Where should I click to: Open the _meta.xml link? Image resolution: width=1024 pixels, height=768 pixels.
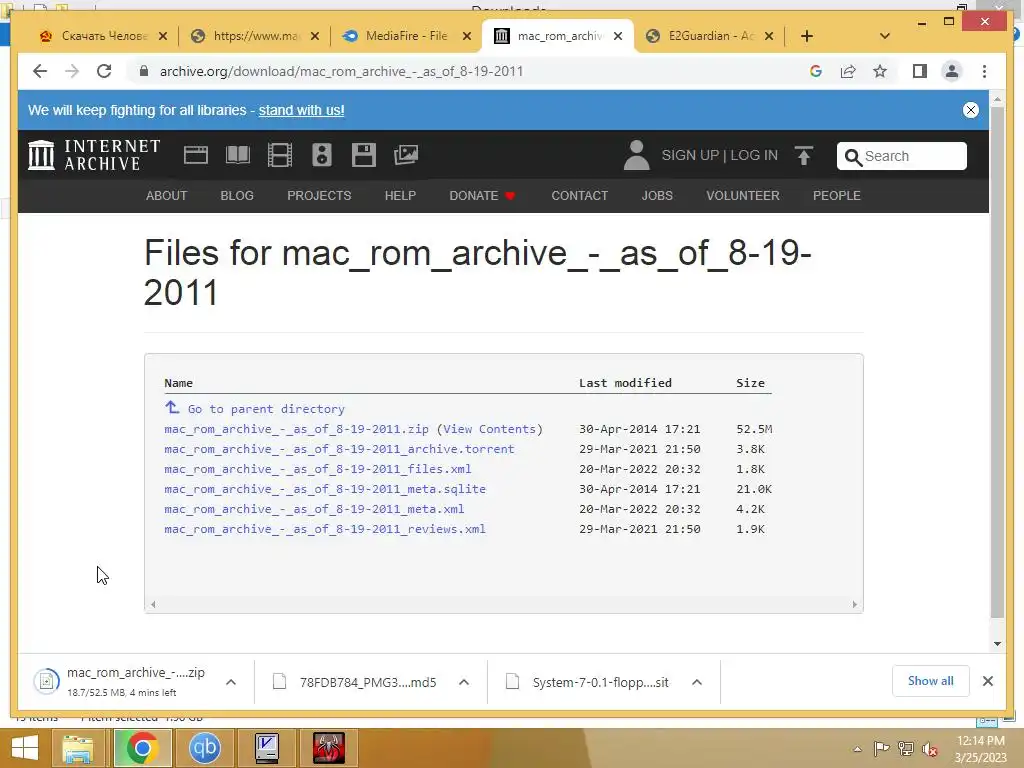click(314, 509)
